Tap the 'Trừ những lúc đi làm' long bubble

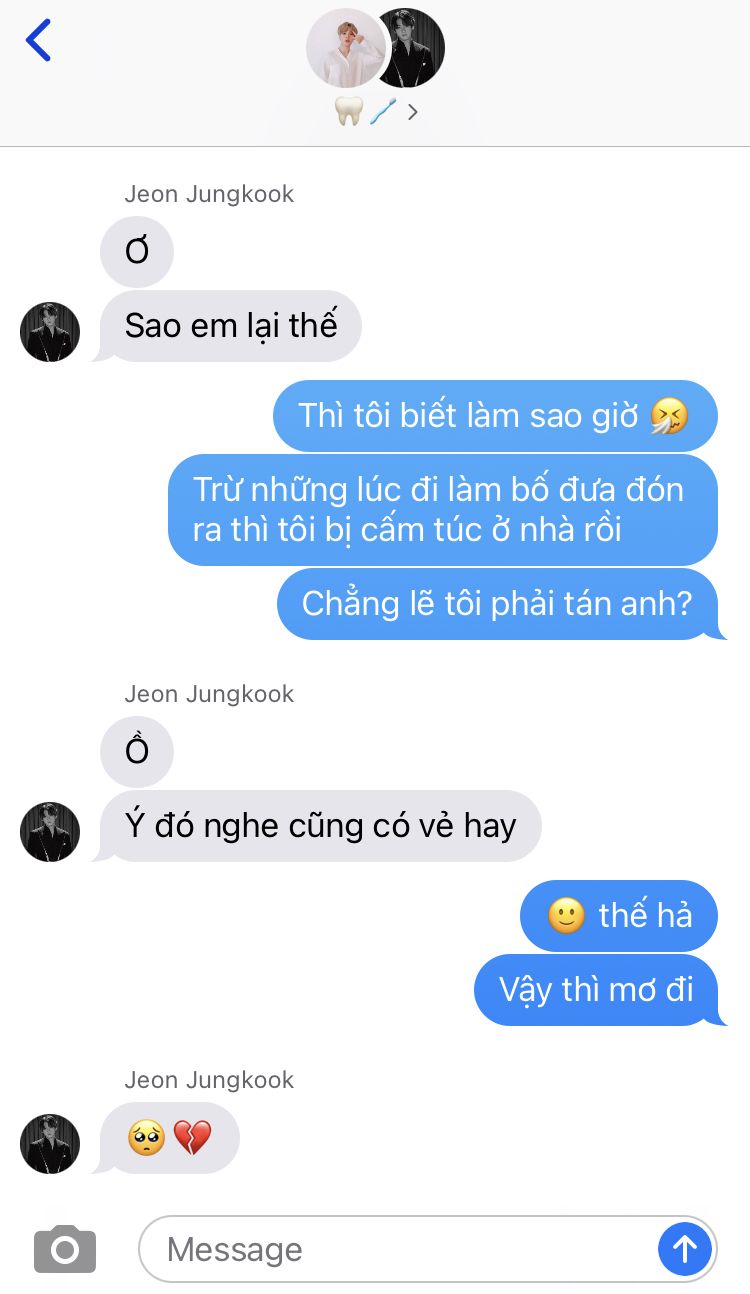click(x=442, y=510)
